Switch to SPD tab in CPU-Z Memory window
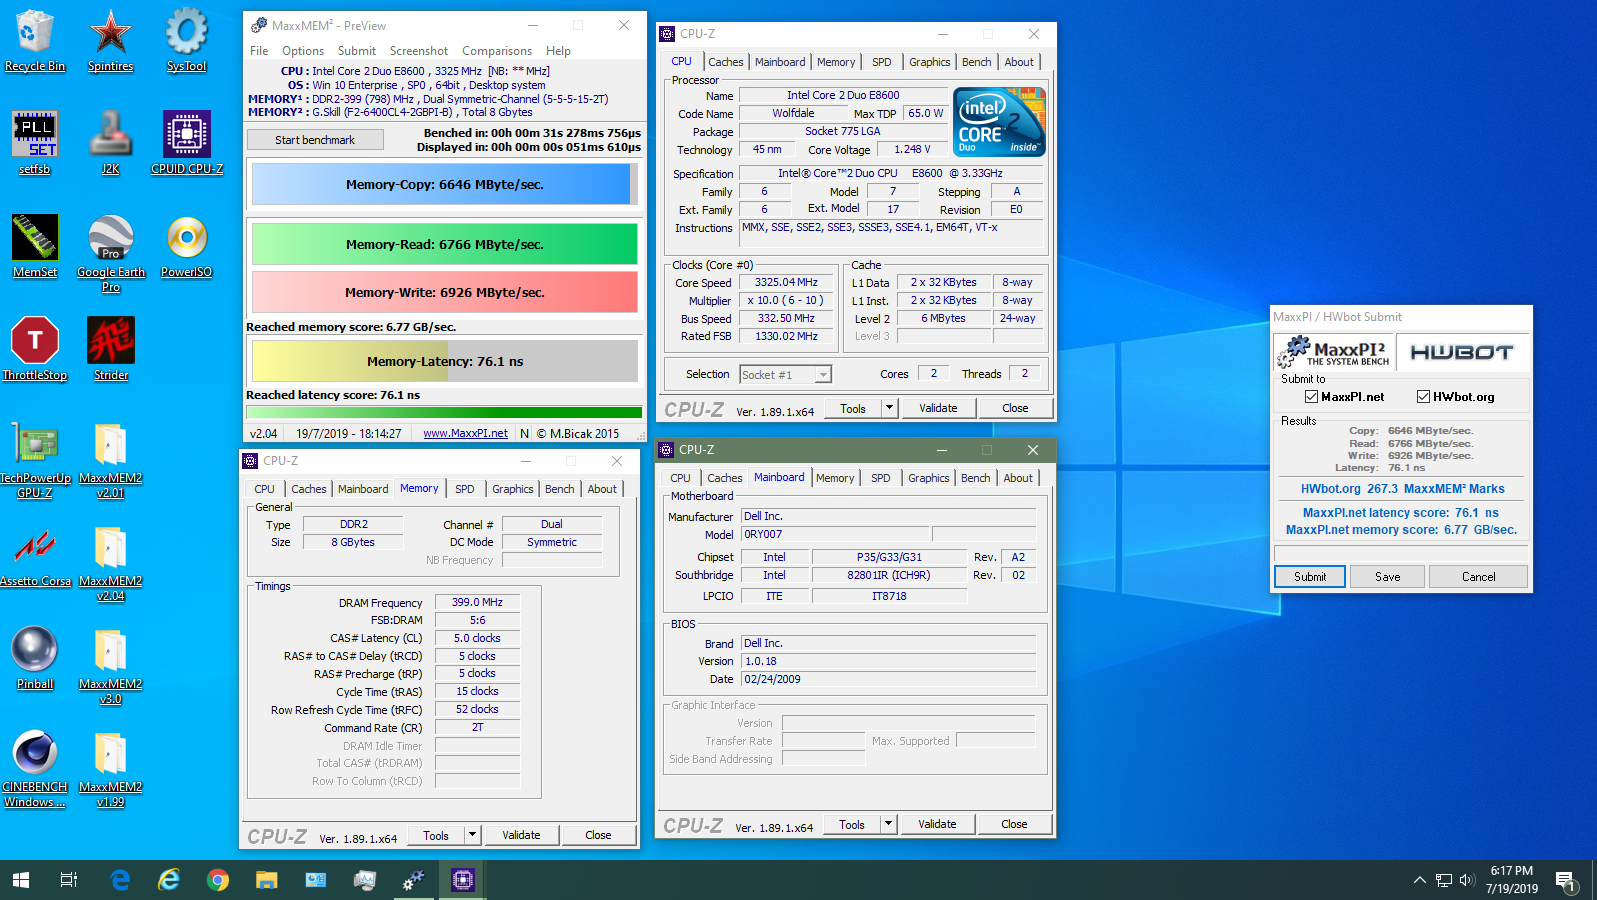The width and height of the screenshot is (1597, 900). 465,489
